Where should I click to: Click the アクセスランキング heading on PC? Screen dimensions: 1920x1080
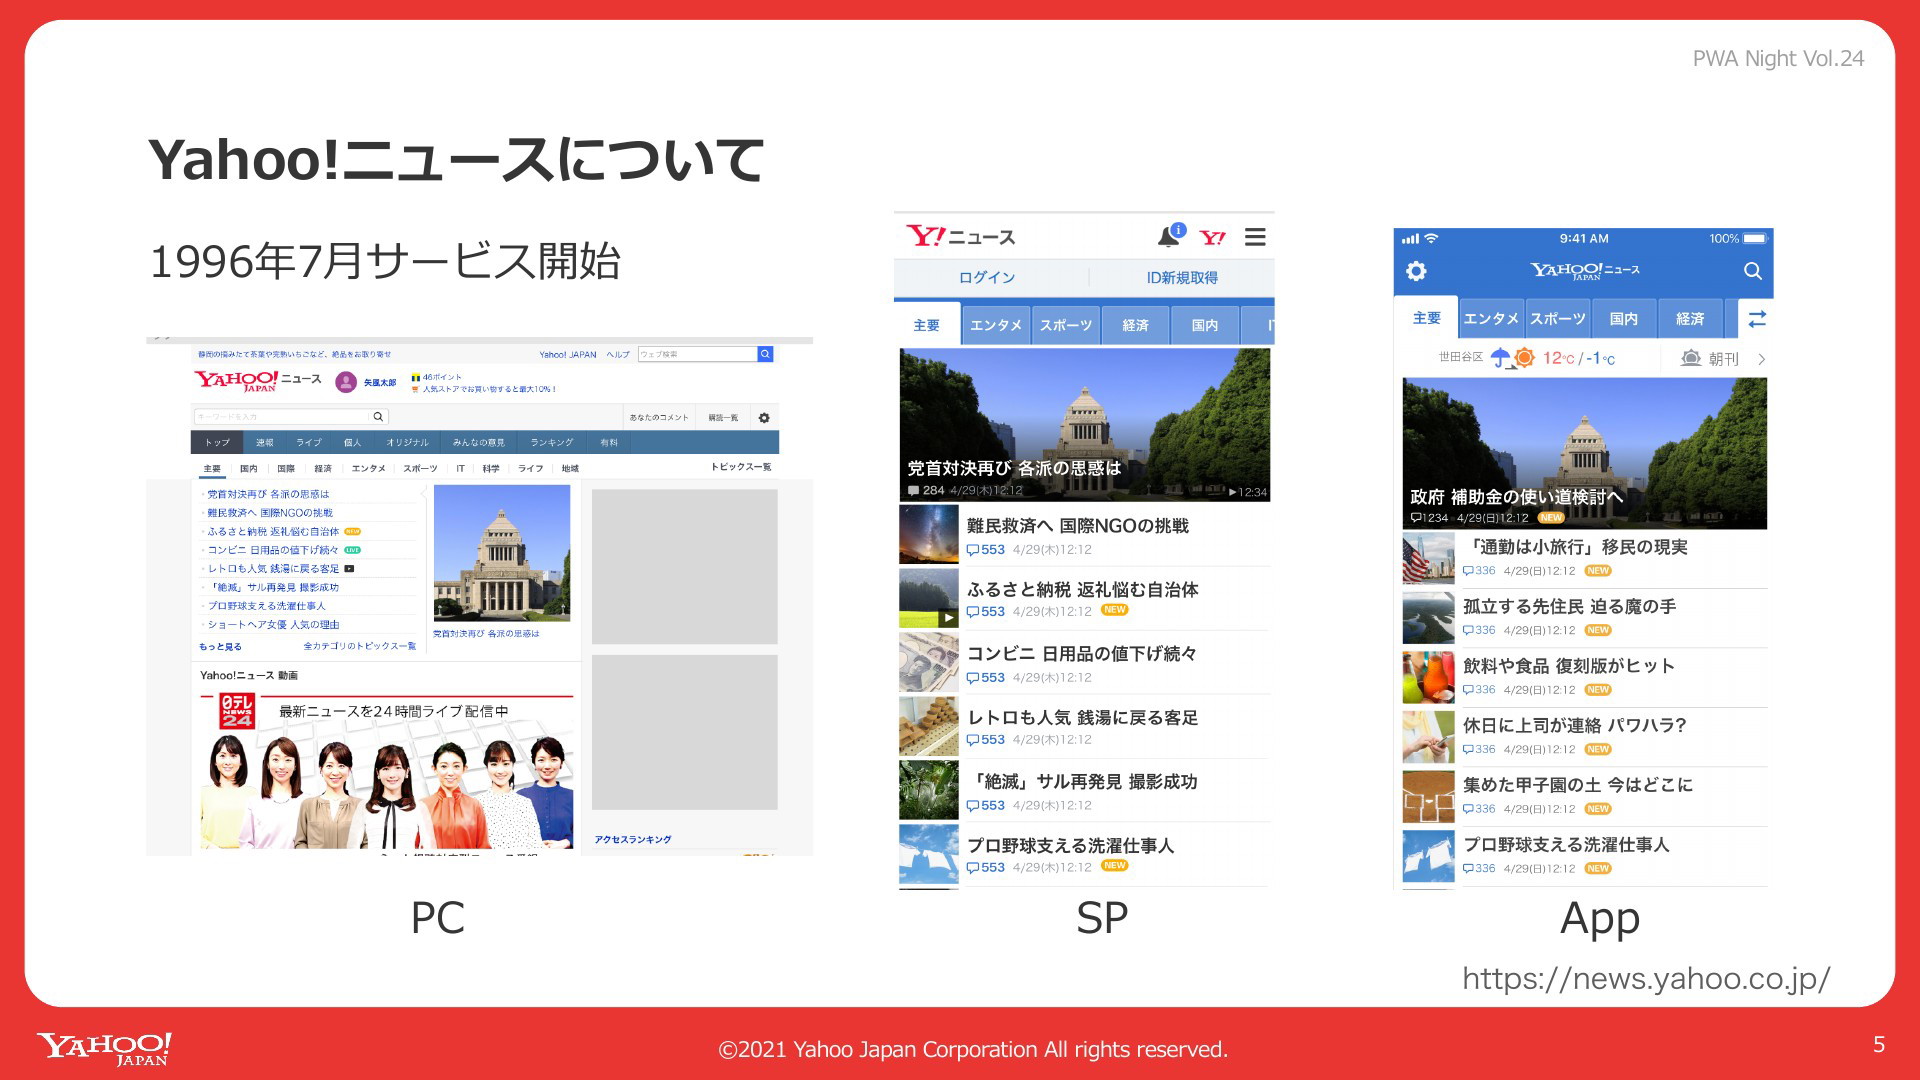coord(633,840)
